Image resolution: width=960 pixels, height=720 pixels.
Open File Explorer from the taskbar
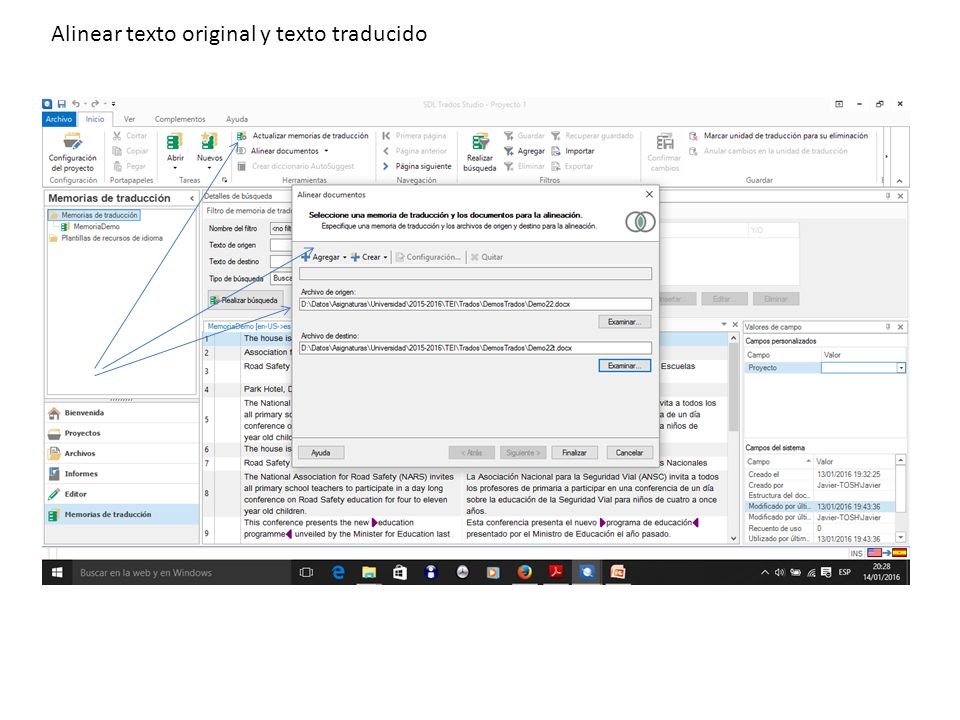tap(369, 573)
